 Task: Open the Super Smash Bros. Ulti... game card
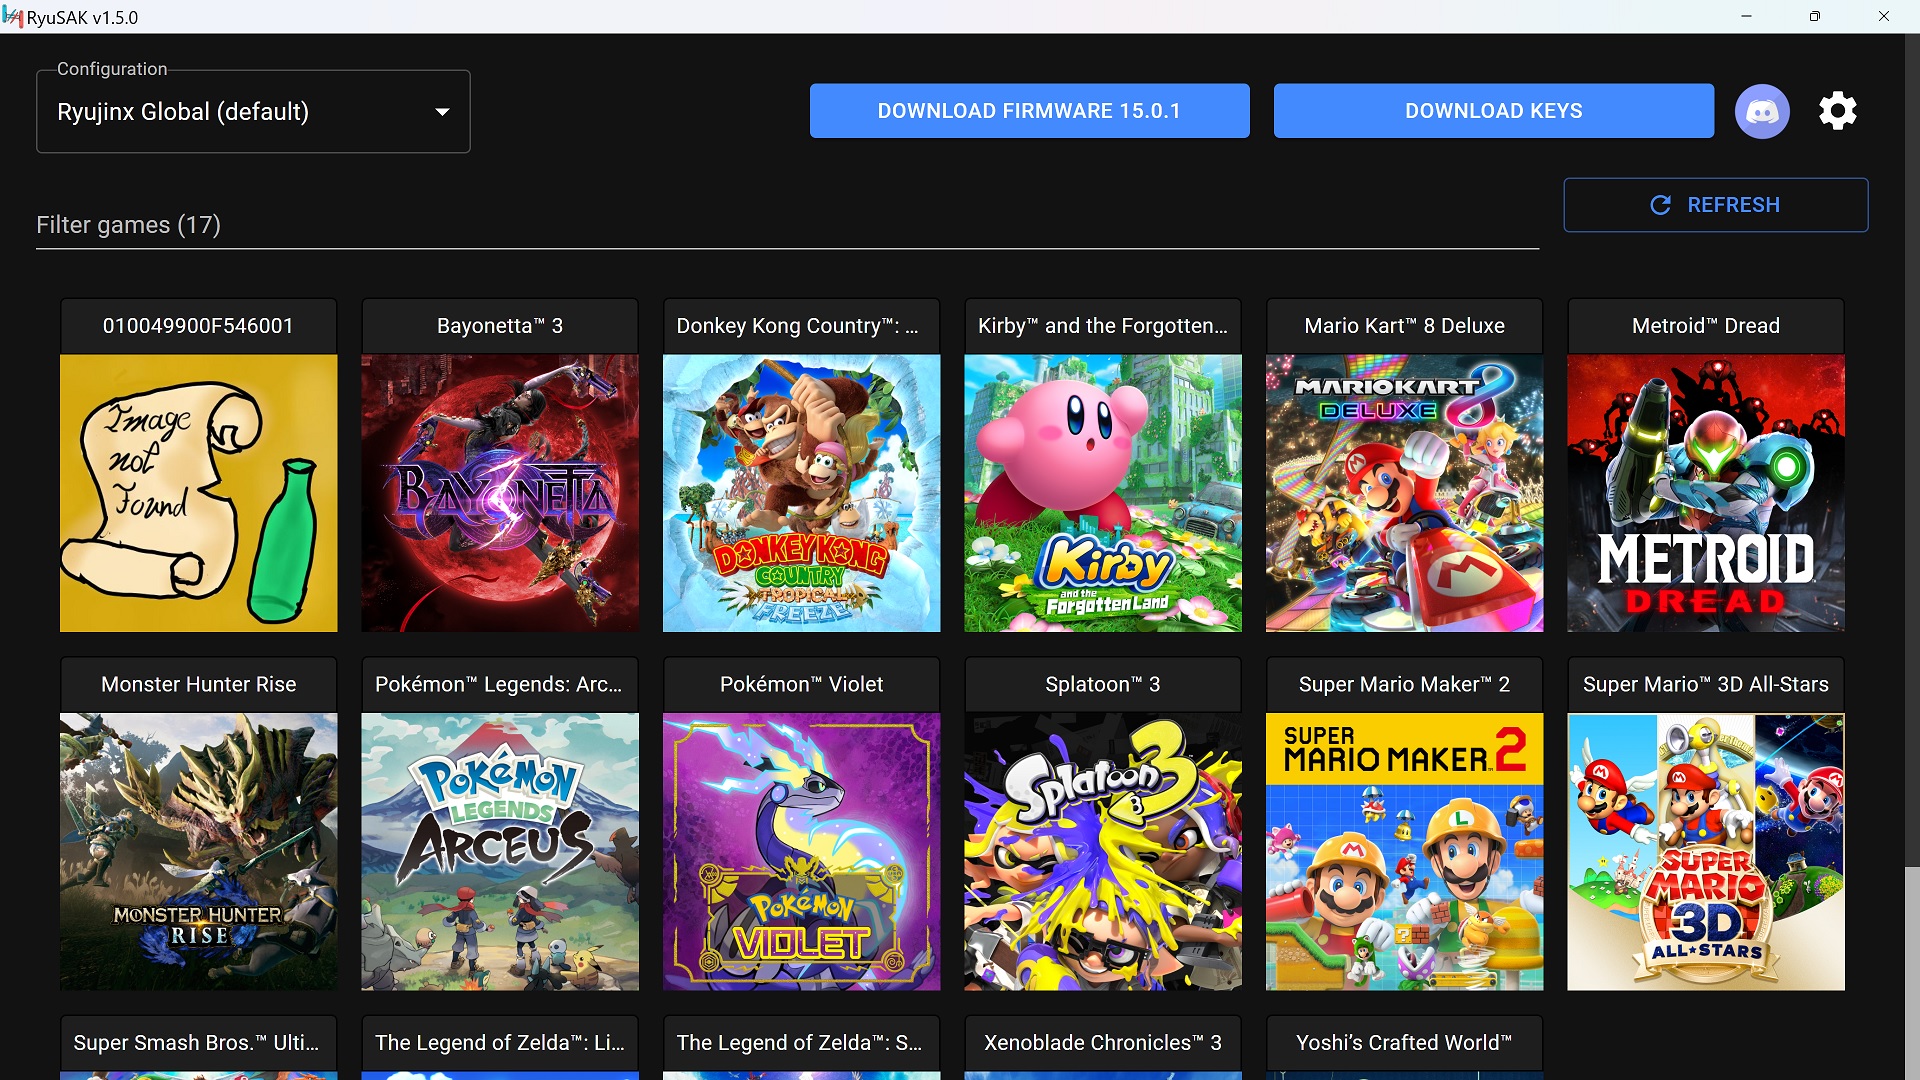tap(198, 1046)
